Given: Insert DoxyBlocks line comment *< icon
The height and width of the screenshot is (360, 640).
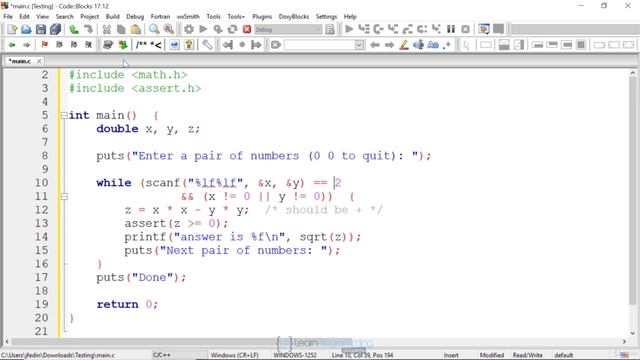Looking at the screenshot, I should pos(156,45).
